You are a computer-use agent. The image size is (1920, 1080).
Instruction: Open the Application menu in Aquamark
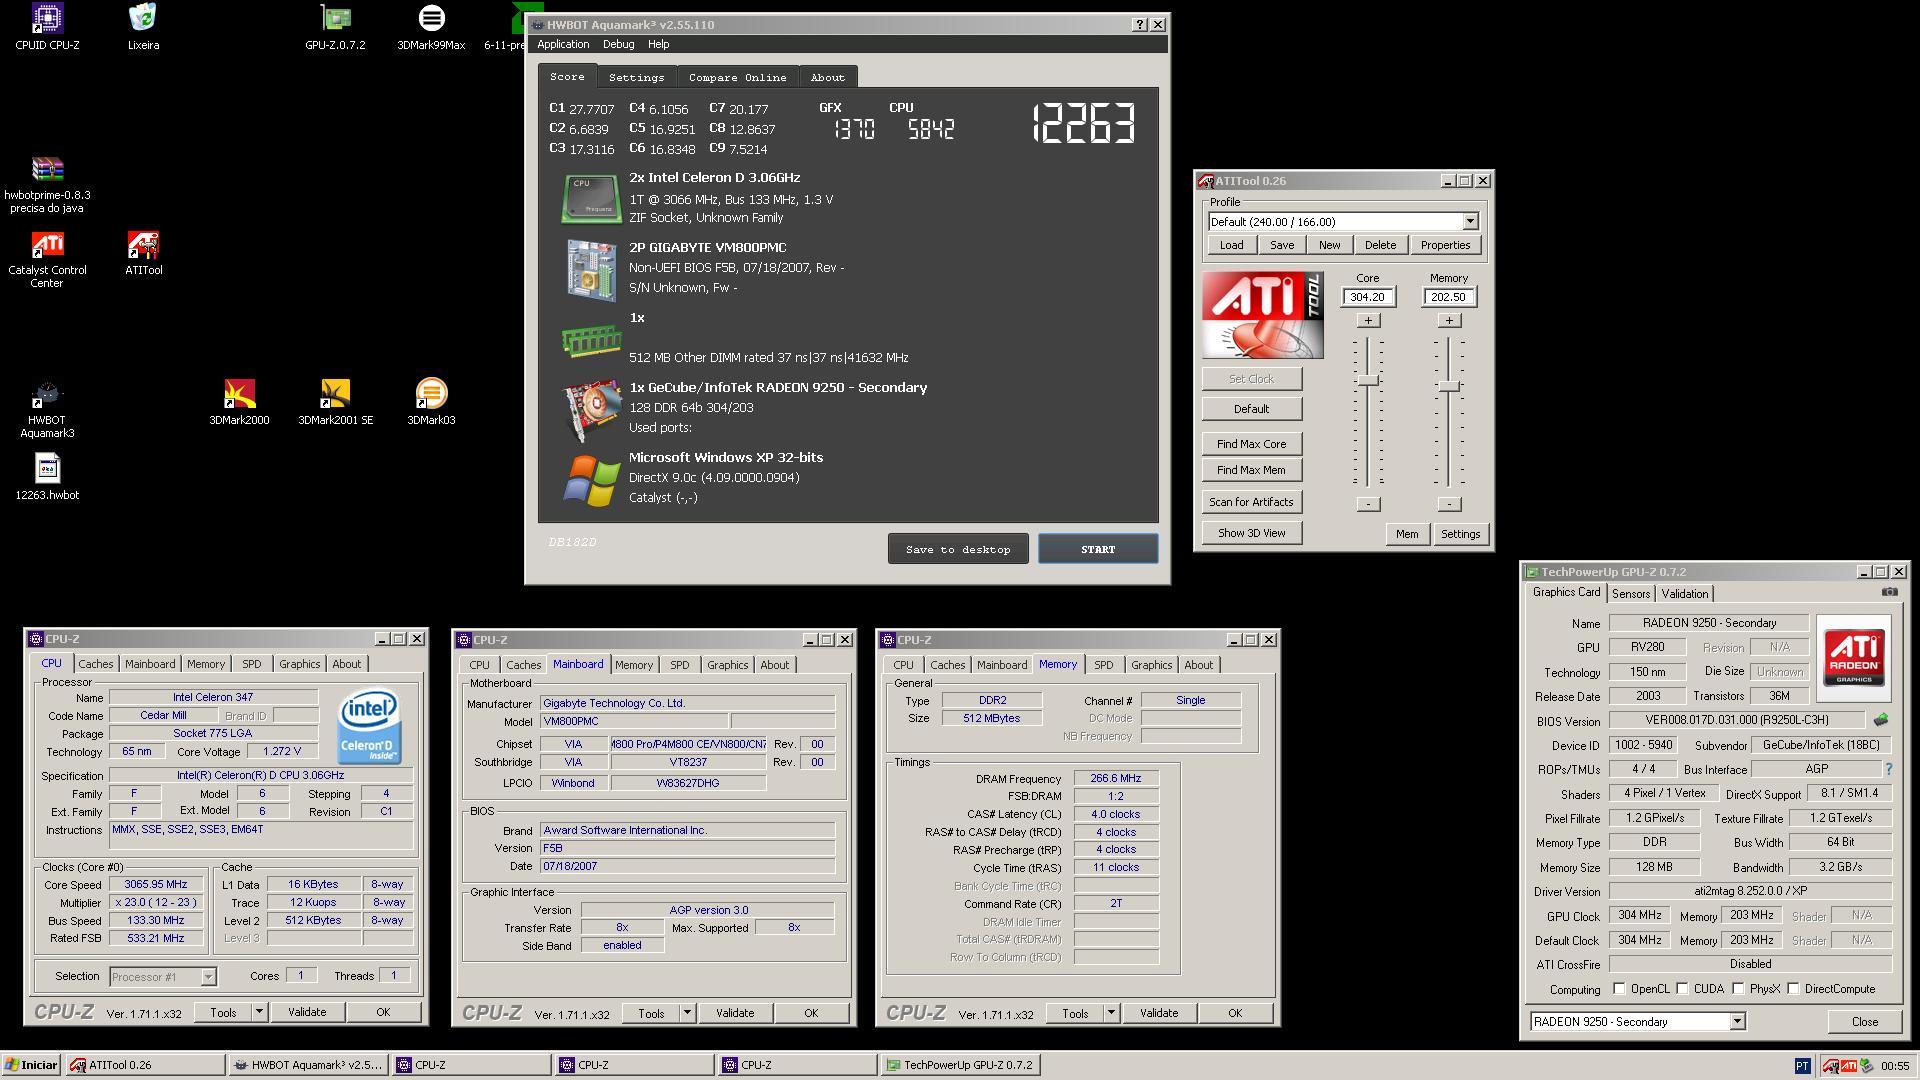[563, 44]
